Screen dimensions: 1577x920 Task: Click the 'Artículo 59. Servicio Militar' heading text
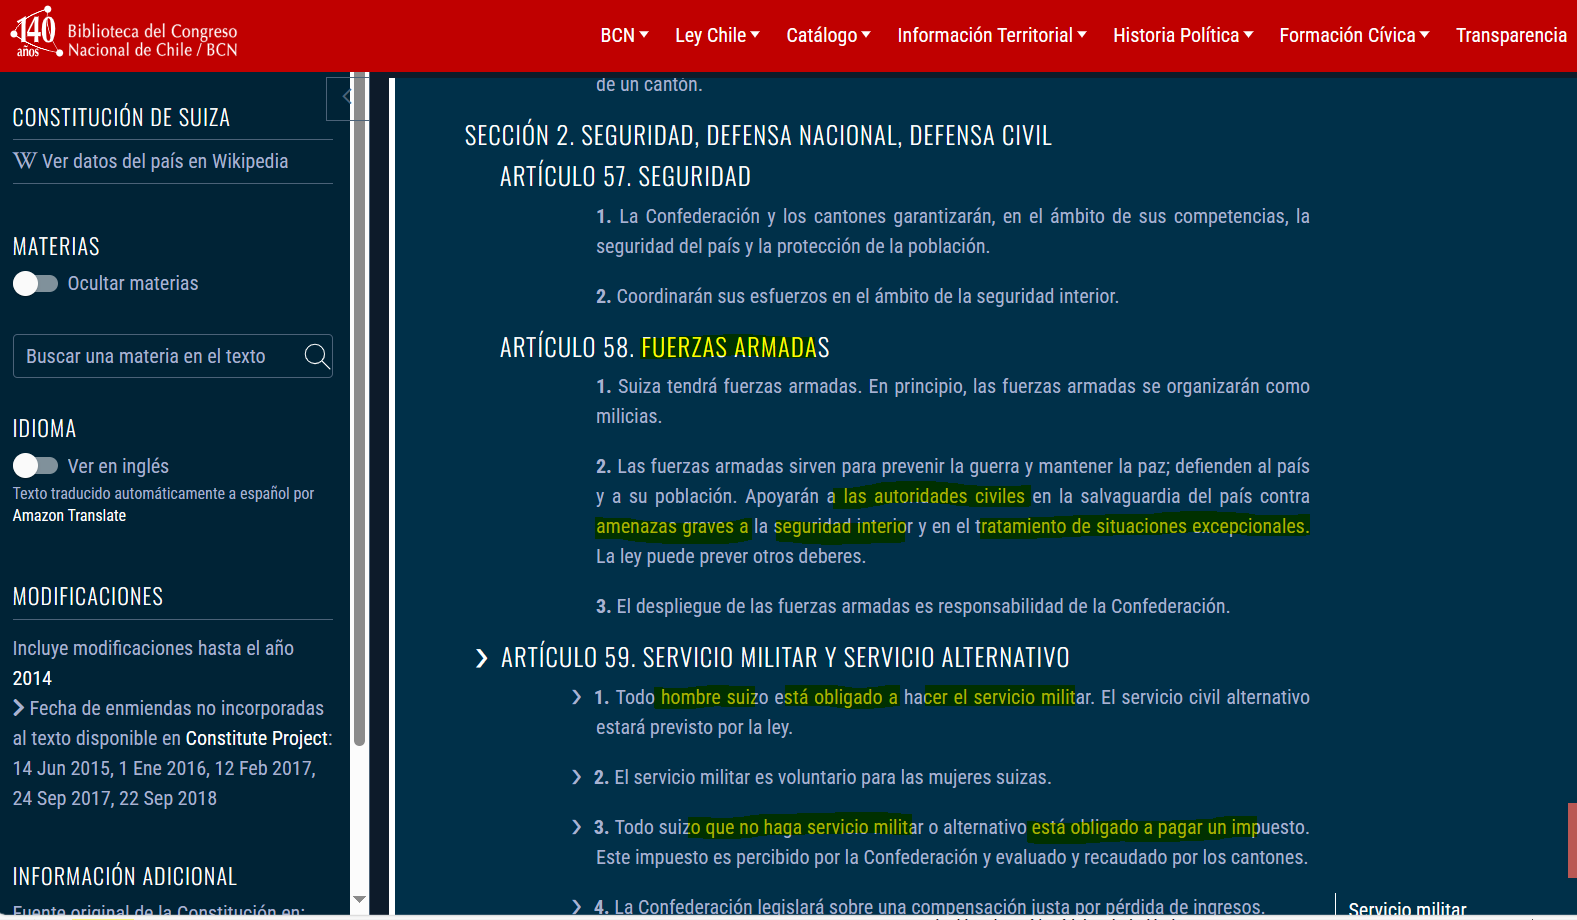coord(785,657)
